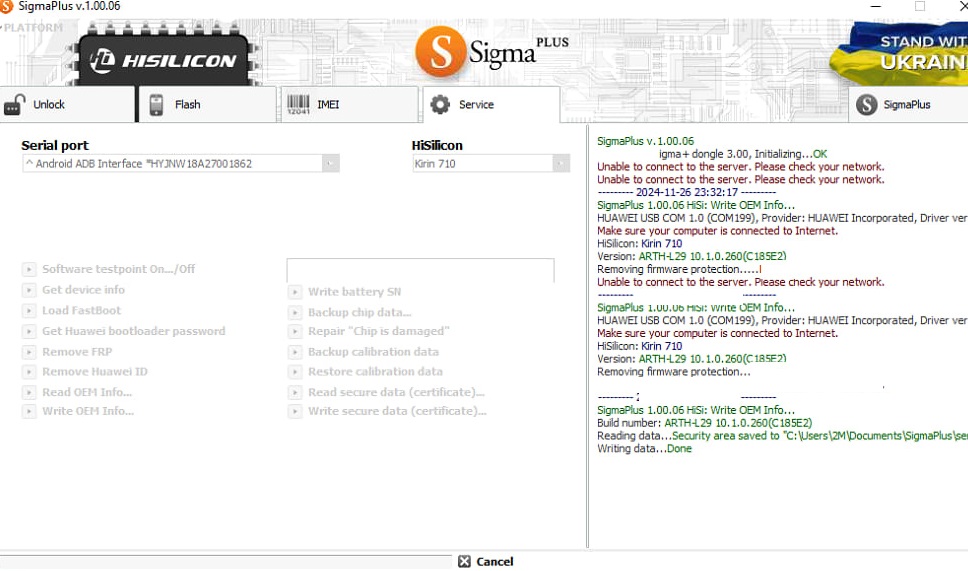The image size is (968, 571).
Task: Click the progress bar at the bottom
Action: (226, 562)
